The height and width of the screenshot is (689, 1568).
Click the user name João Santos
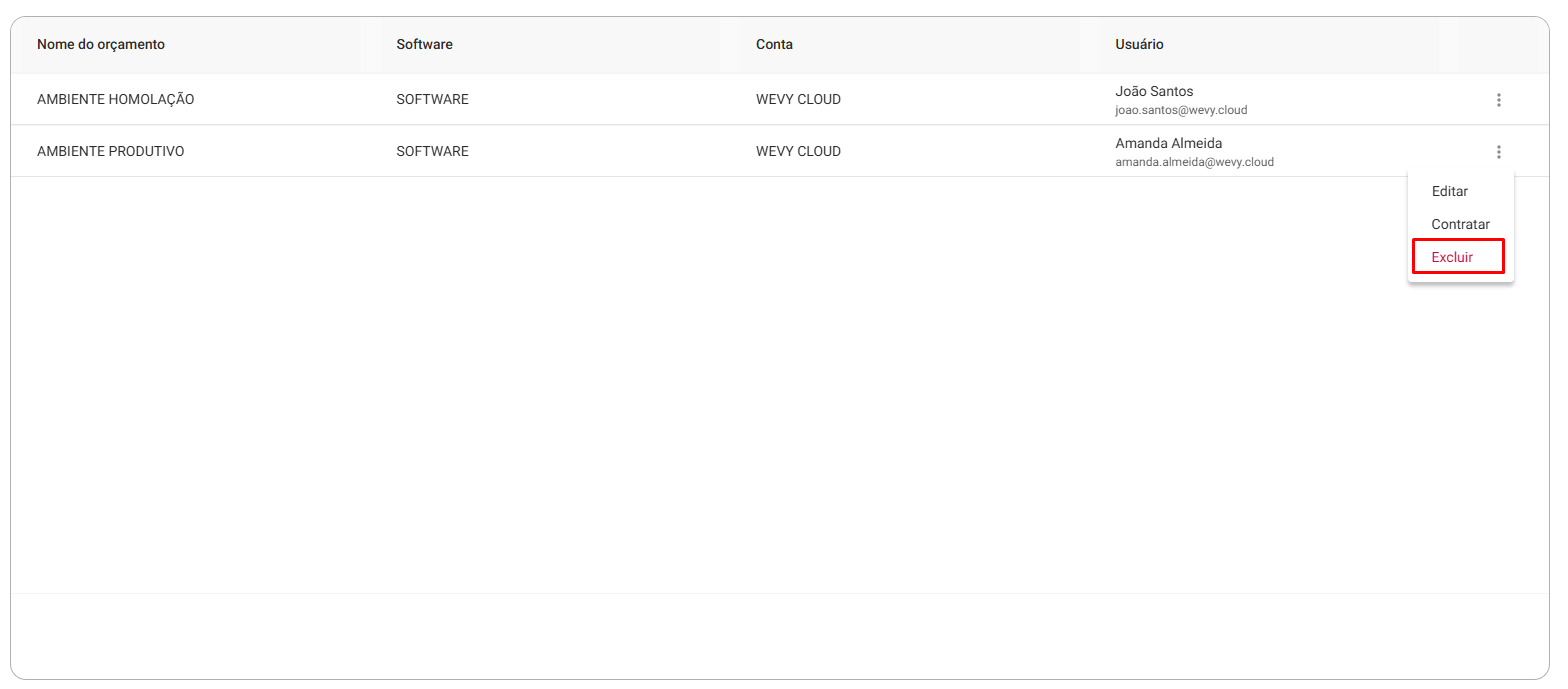click(x=1154, y=91)
